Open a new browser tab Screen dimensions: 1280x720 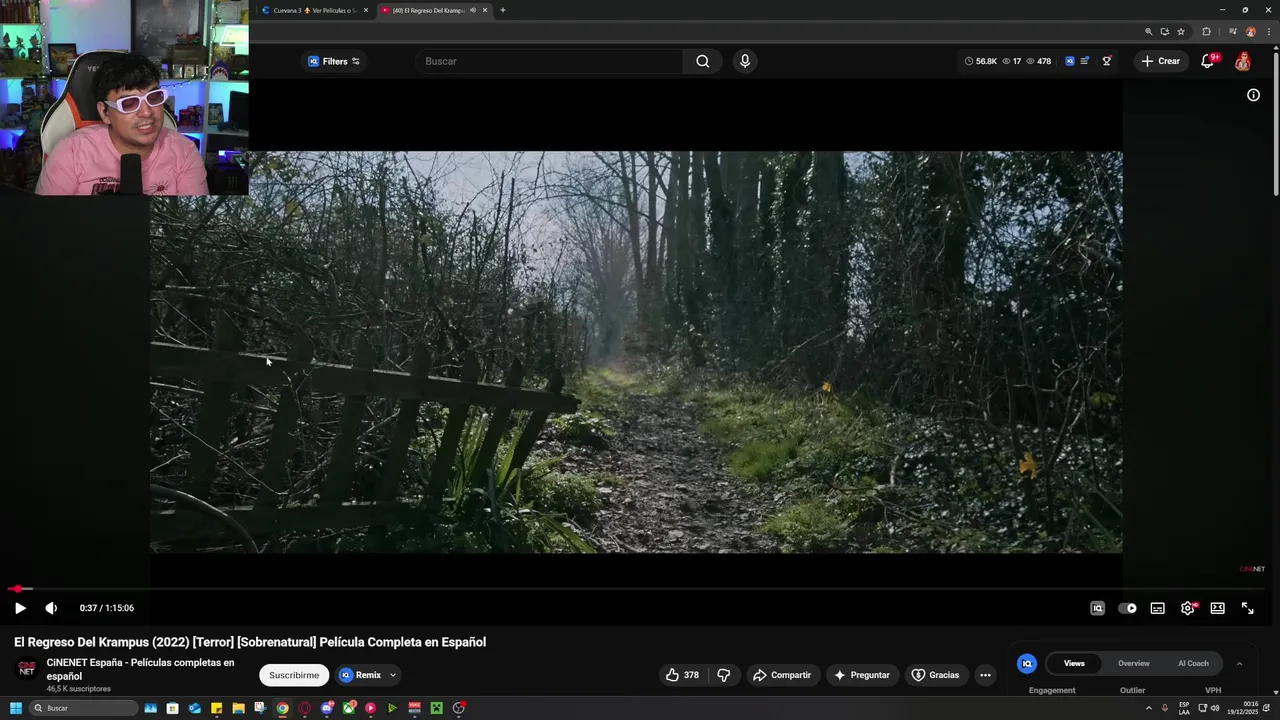click(502, 10)
